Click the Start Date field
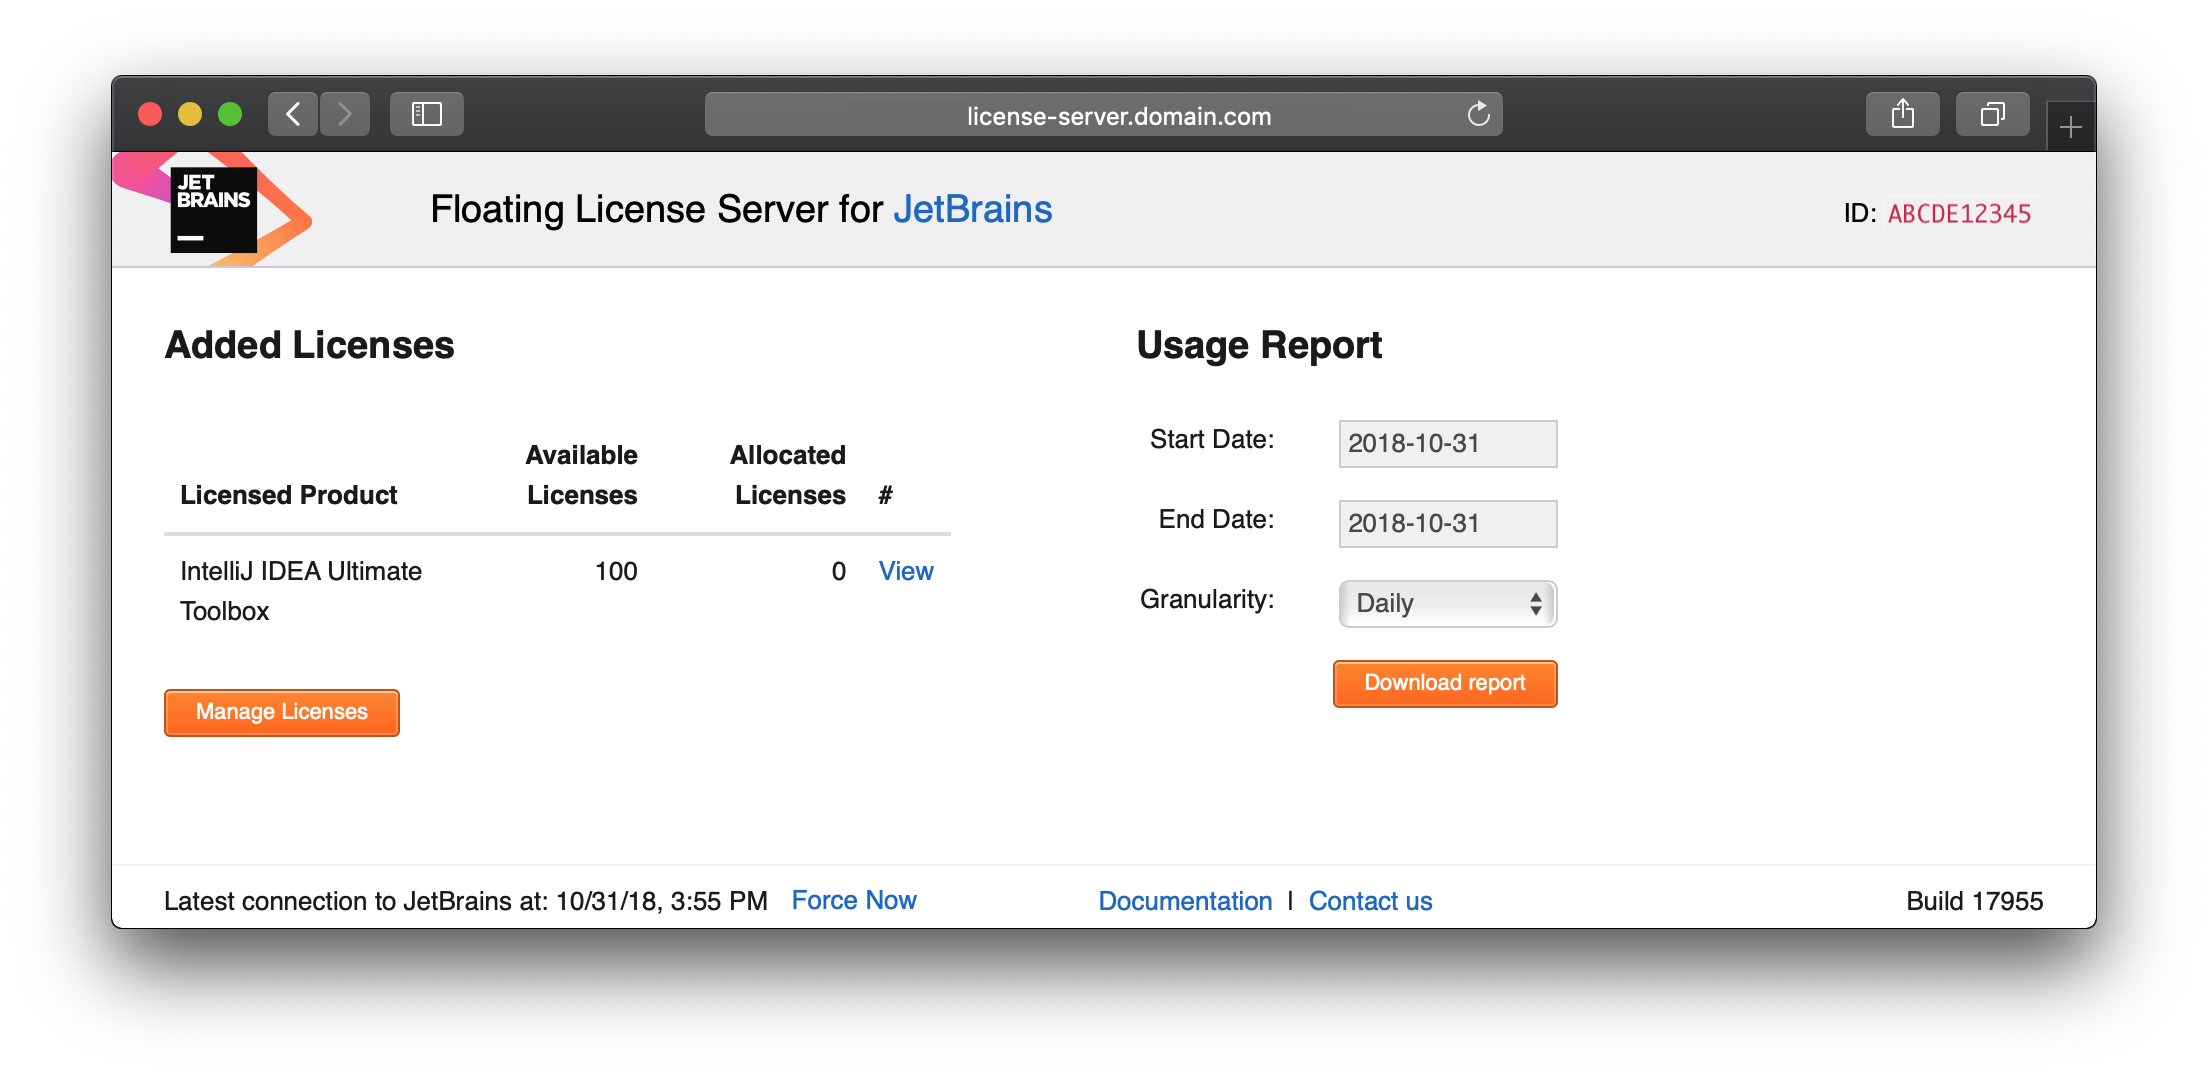Image resolution: width=2208 pixels, height=1076 pixels. tap(1447, 443)
